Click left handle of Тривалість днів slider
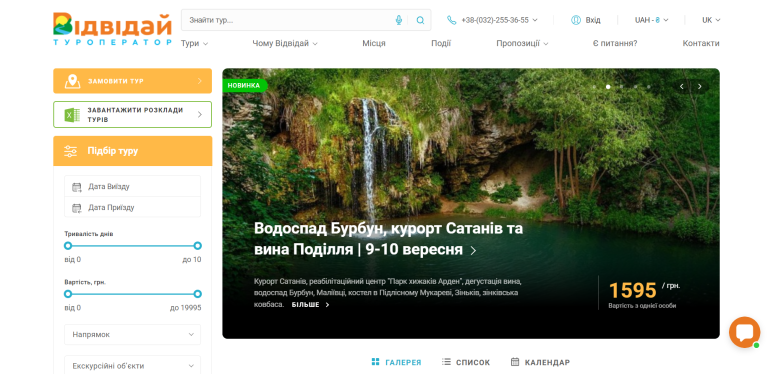Image resolution: width=768 pixels, height=374 pixels. pos(68,246)
